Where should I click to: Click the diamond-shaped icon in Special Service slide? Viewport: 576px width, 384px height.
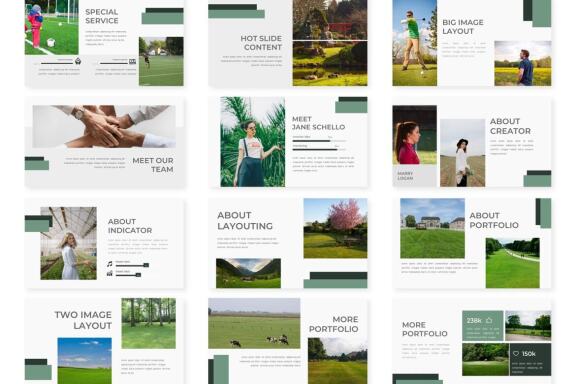(x=78, y=61)
